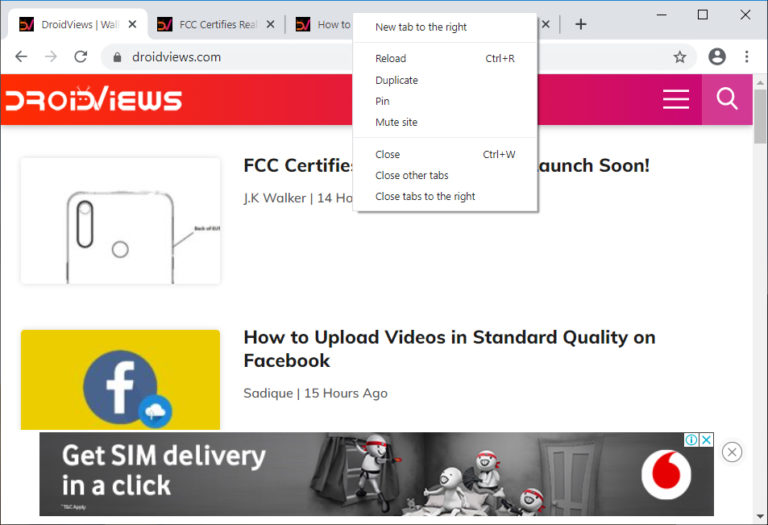Click the phone sketch article thumbnail

click(120, 220)
